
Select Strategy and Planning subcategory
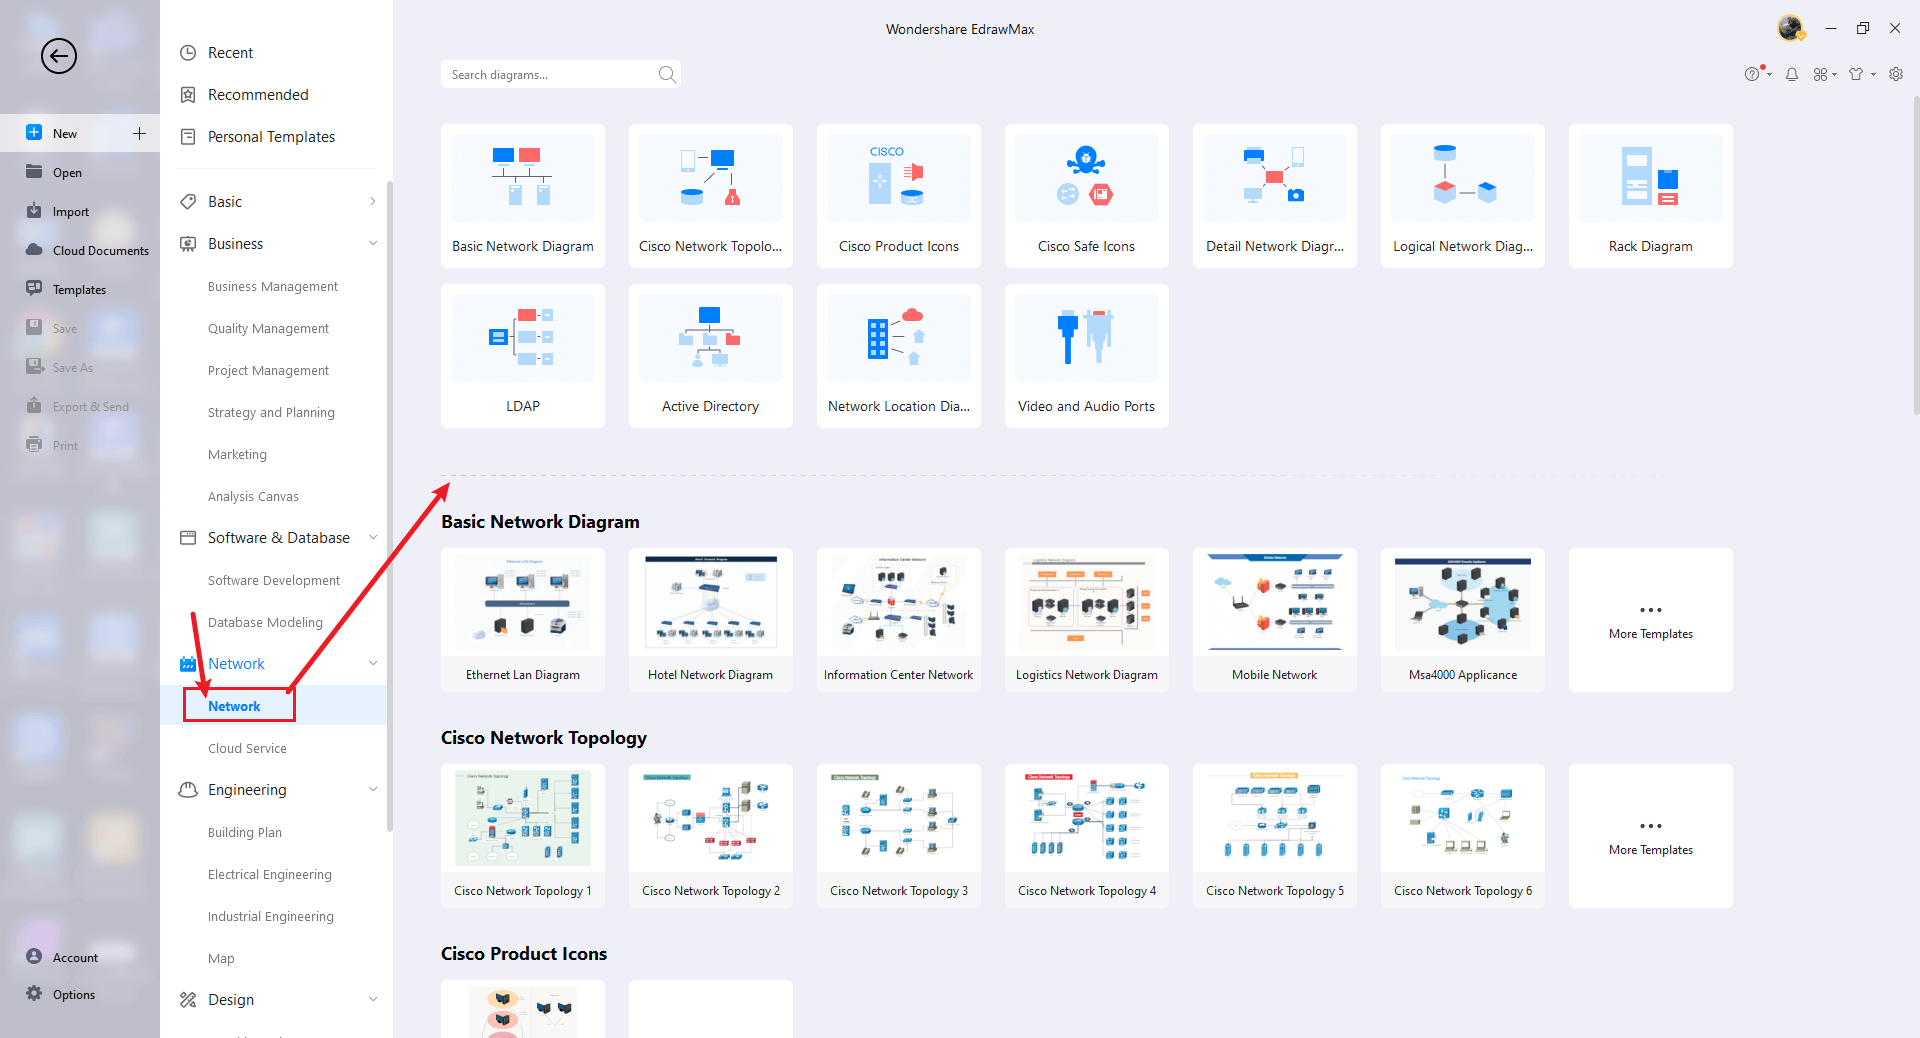[x=271, y=412]
